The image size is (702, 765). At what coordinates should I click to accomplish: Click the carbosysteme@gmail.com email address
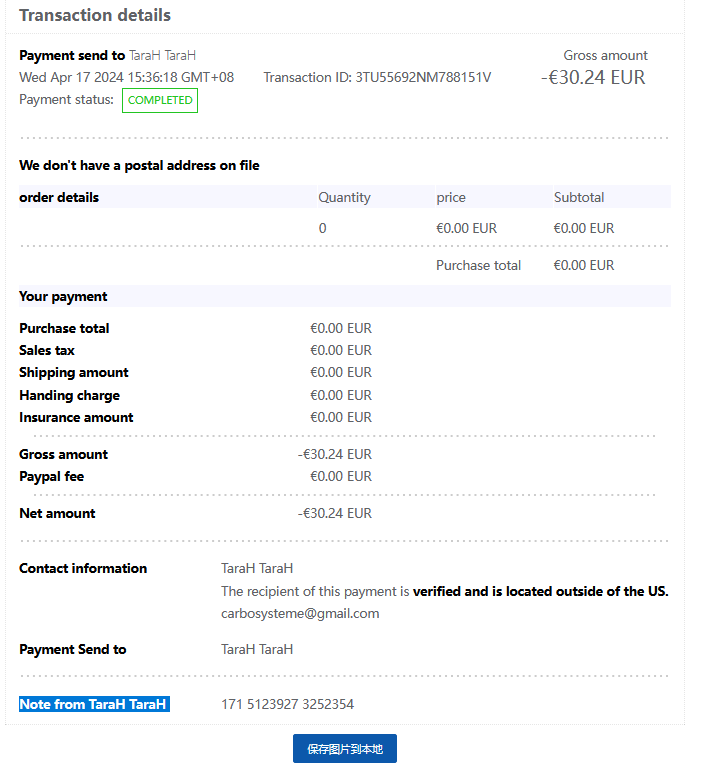300,613
